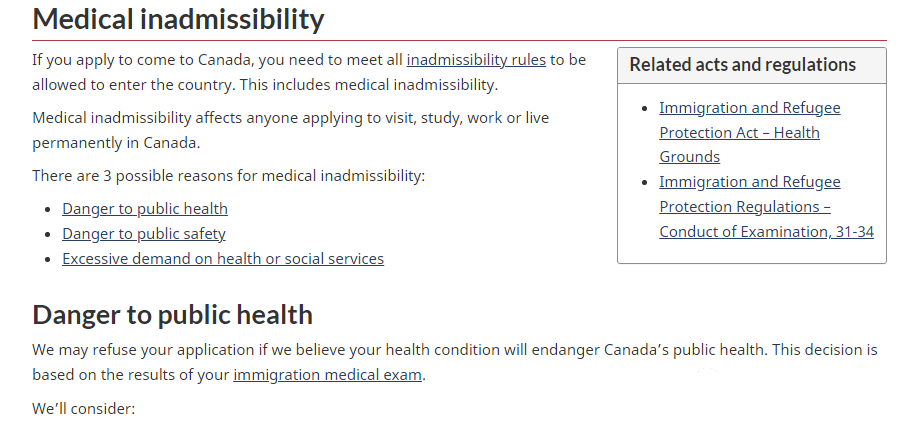Click the 'We'll consider:' text

tap(84, 409)
